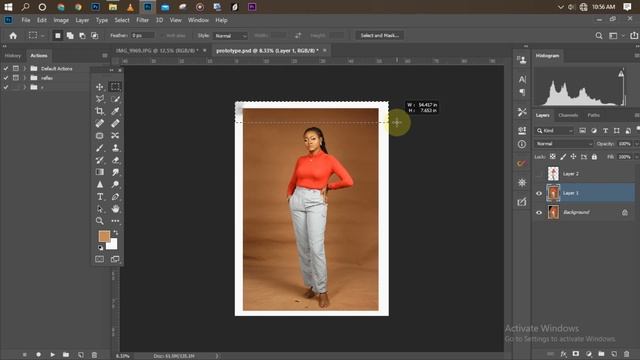Viewport: 640px width, 360px height.
Task: Select the Gradient tool
Action: tap(99, 172)
